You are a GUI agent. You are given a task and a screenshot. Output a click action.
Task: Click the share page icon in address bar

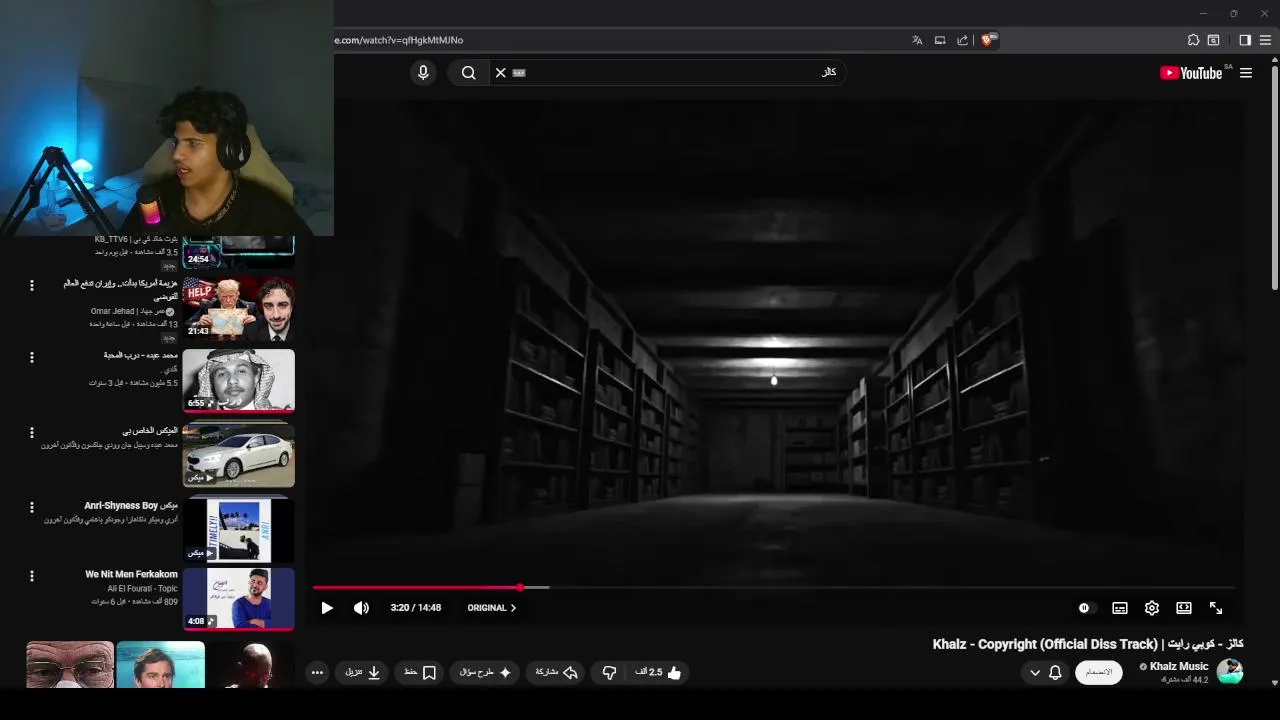tap(962, 40)
